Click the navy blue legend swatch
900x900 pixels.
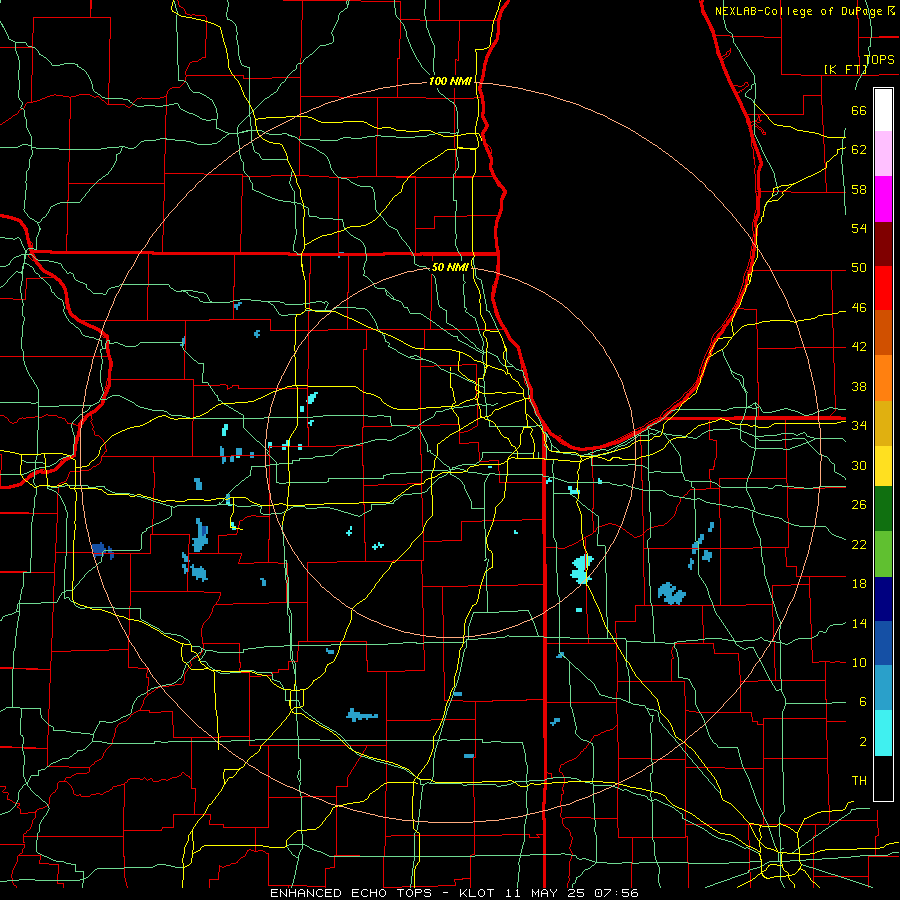(883, 599)
